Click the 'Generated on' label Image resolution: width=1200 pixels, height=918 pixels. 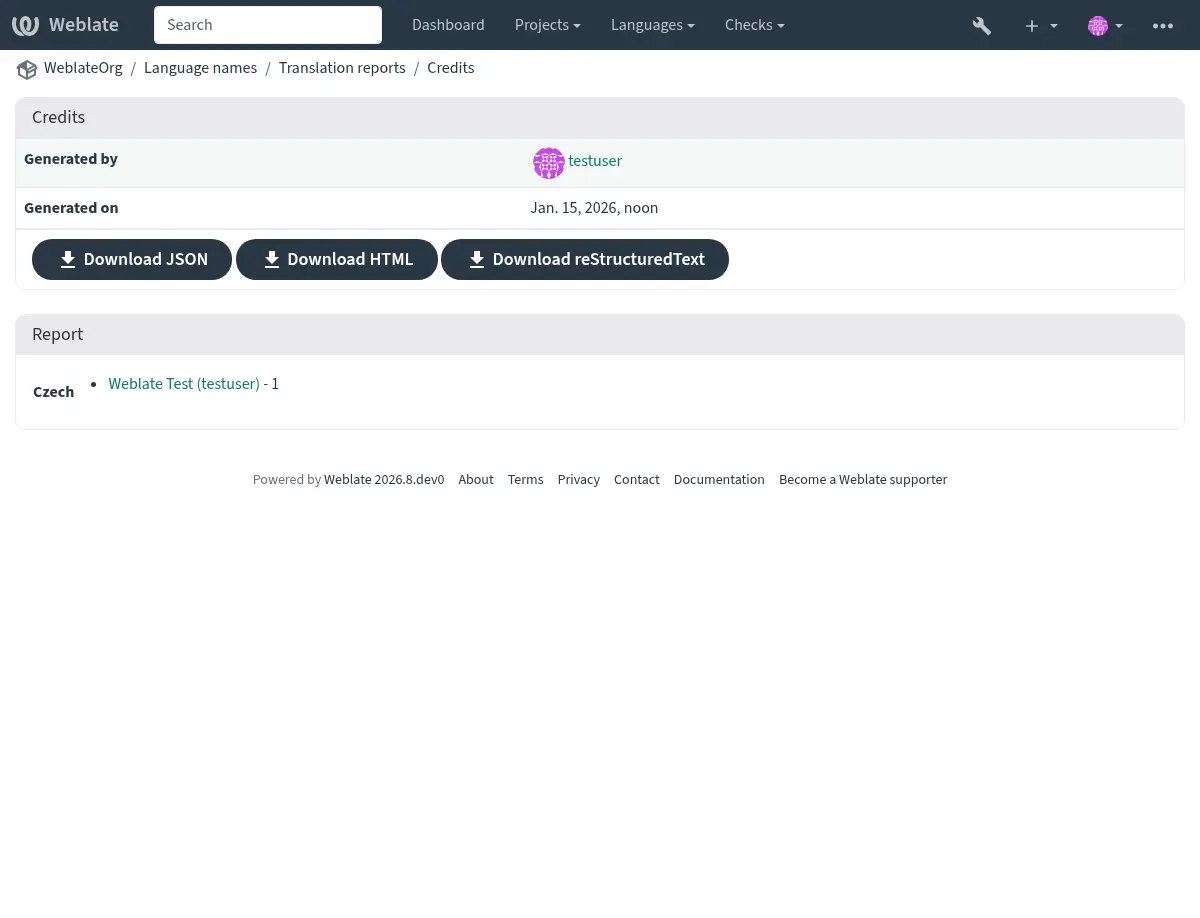coord(71,208)
